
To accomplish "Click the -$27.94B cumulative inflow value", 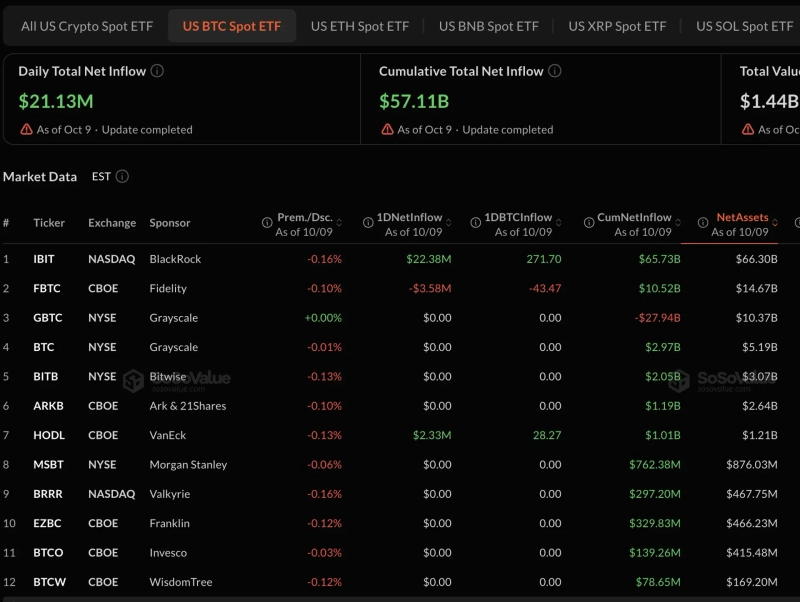I will point(658,318).
